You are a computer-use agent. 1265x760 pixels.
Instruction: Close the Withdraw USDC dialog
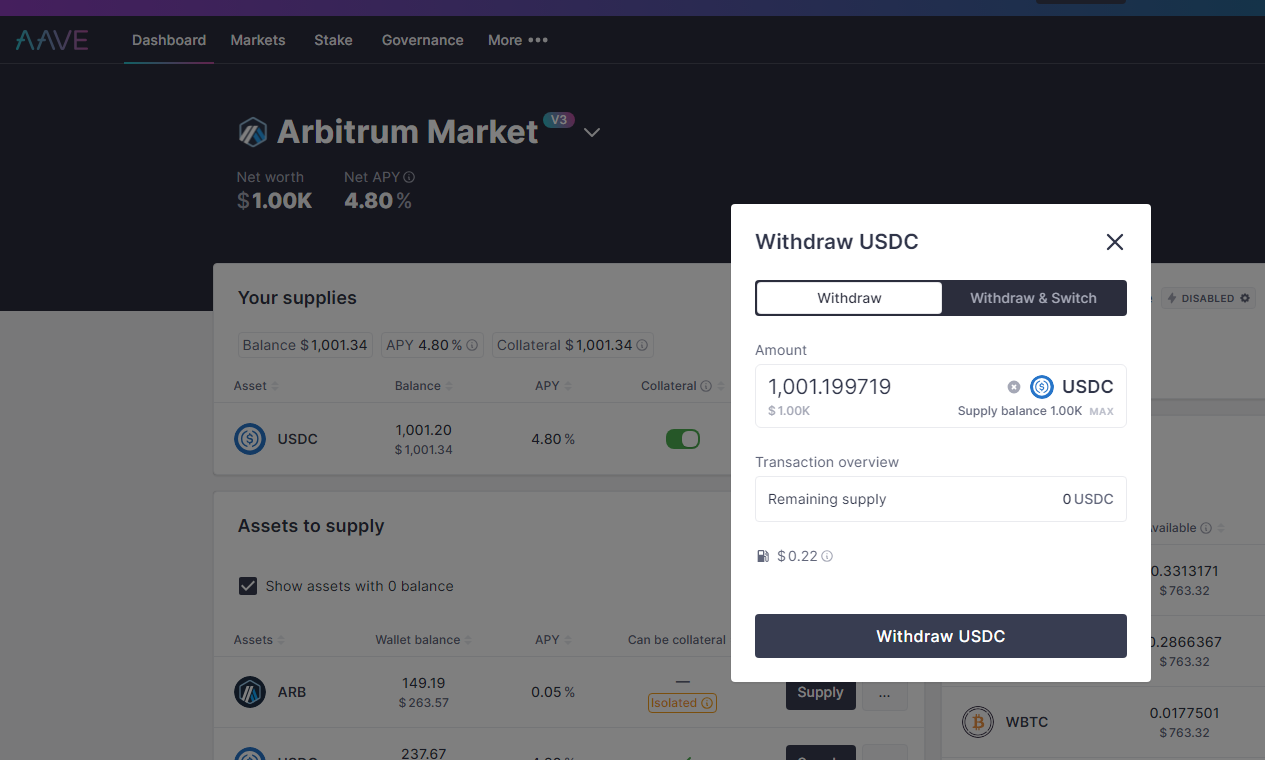click(x=1115, y=242)
